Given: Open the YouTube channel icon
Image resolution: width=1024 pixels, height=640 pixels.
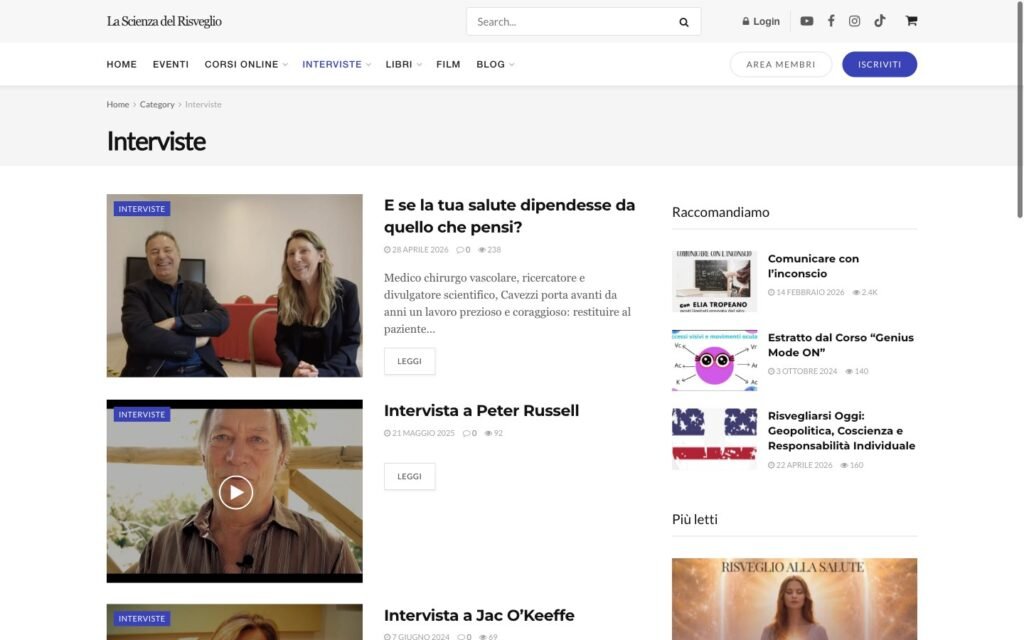Looking at the screenshot, I should coord(807,21).
